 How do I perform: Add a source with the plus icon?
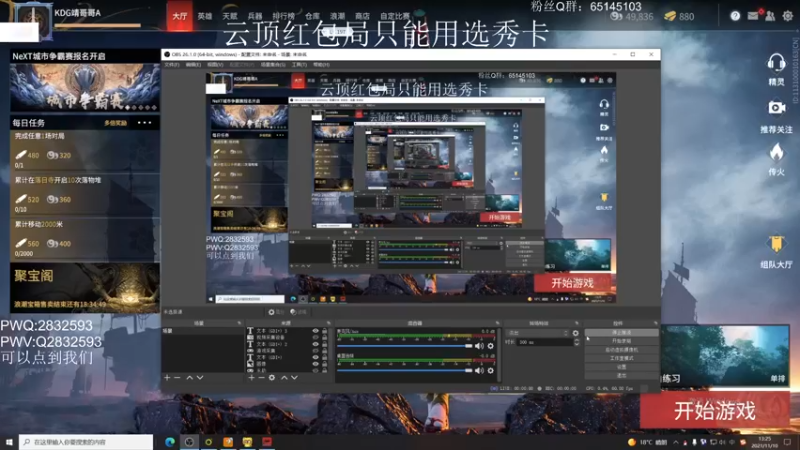tap(251, 378)
